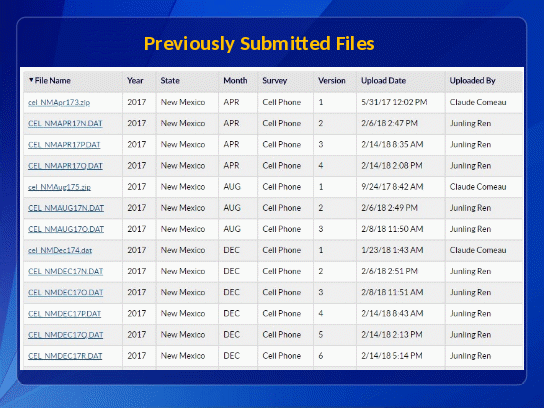This screenshot has width=544, height=408.
Task: Open the CEL_NMDEC17N.DAT file link
Action: 66,271
